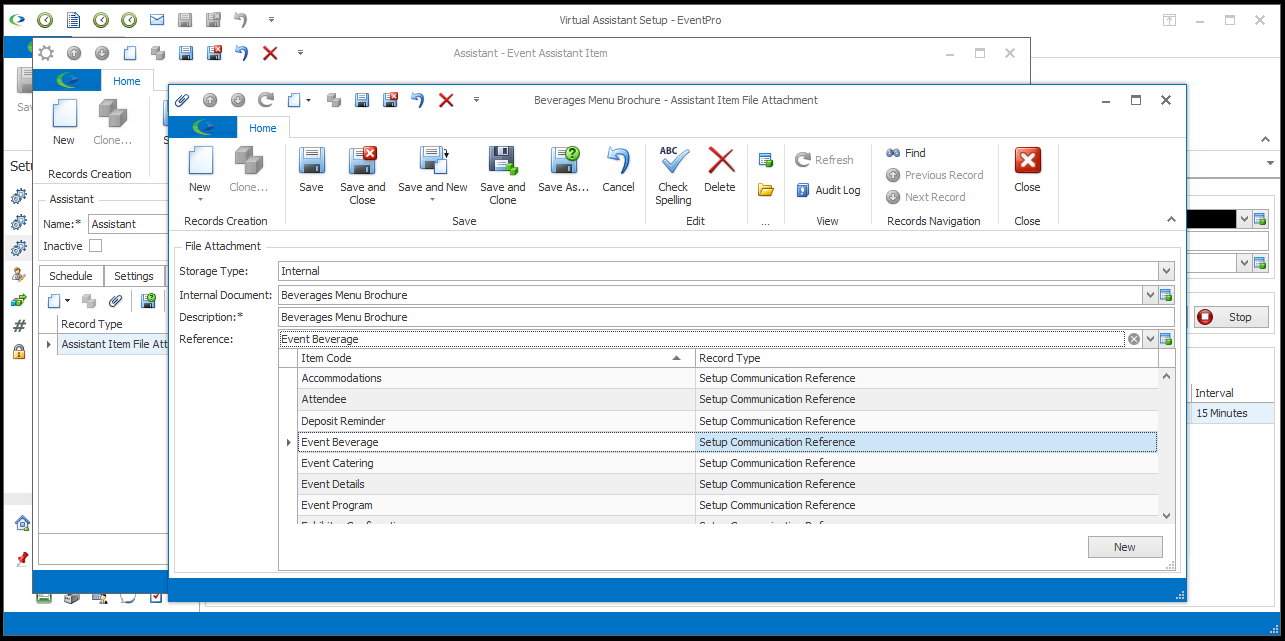Click the Save As ribbon button
Viewport: 1285px width, 641px height.
(x=563, y=170)
